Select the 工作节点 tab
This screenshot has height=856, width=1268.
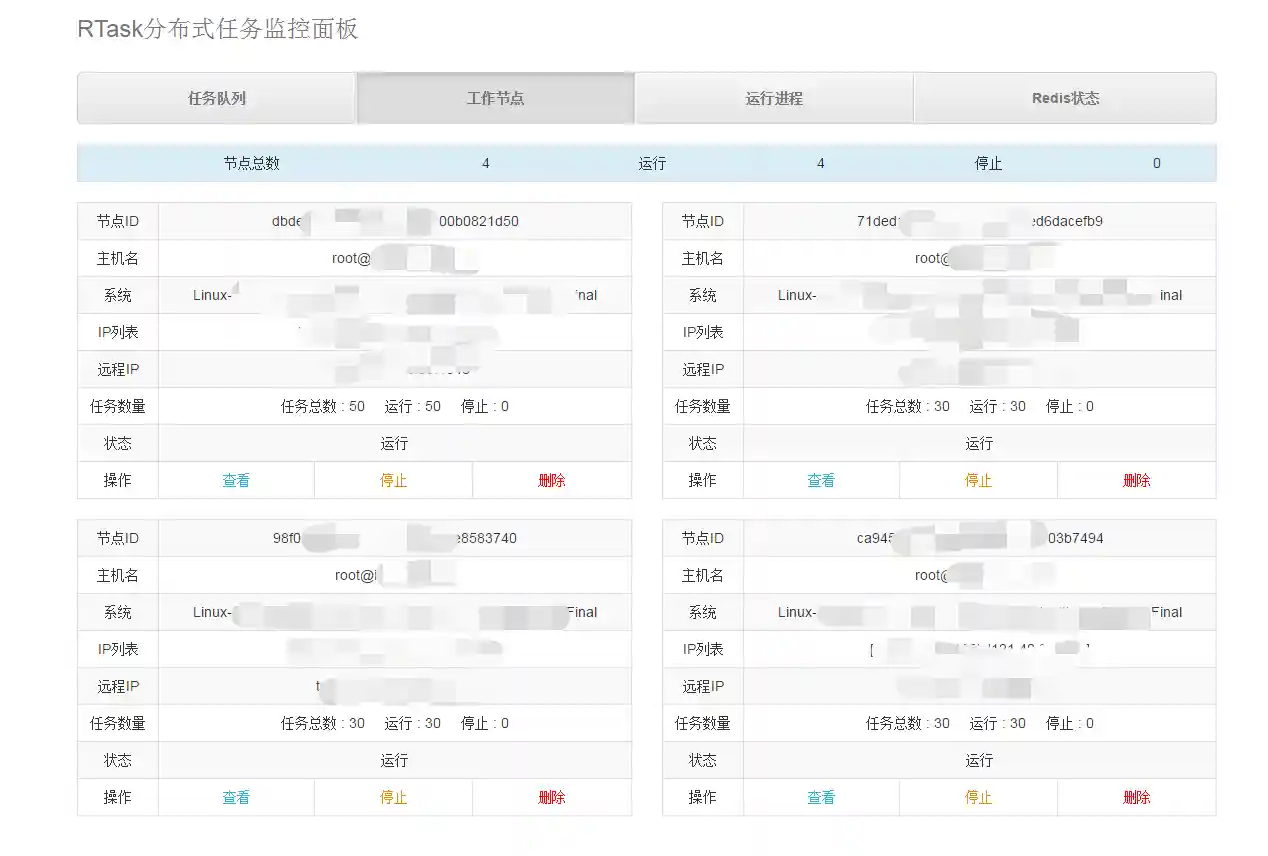tap(495, 98)
